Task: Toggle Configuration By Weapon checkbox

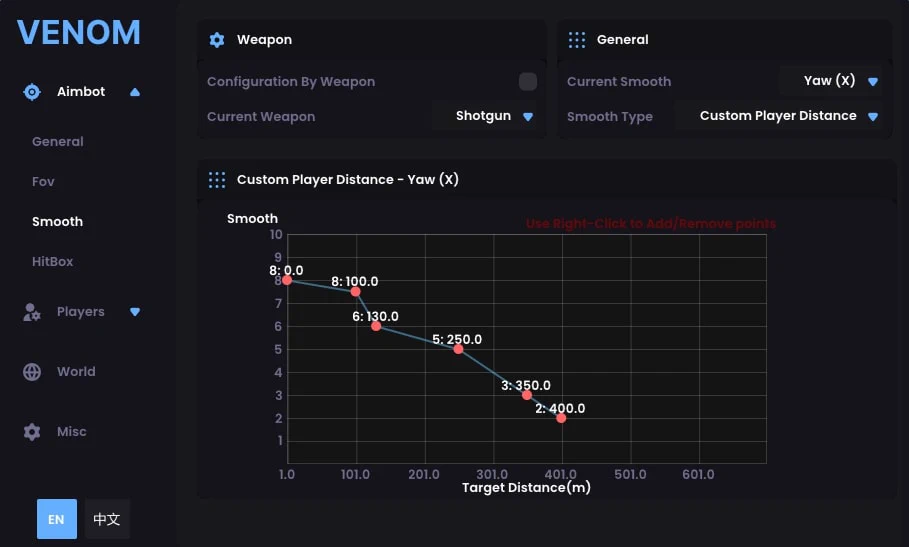Action: 528,81
